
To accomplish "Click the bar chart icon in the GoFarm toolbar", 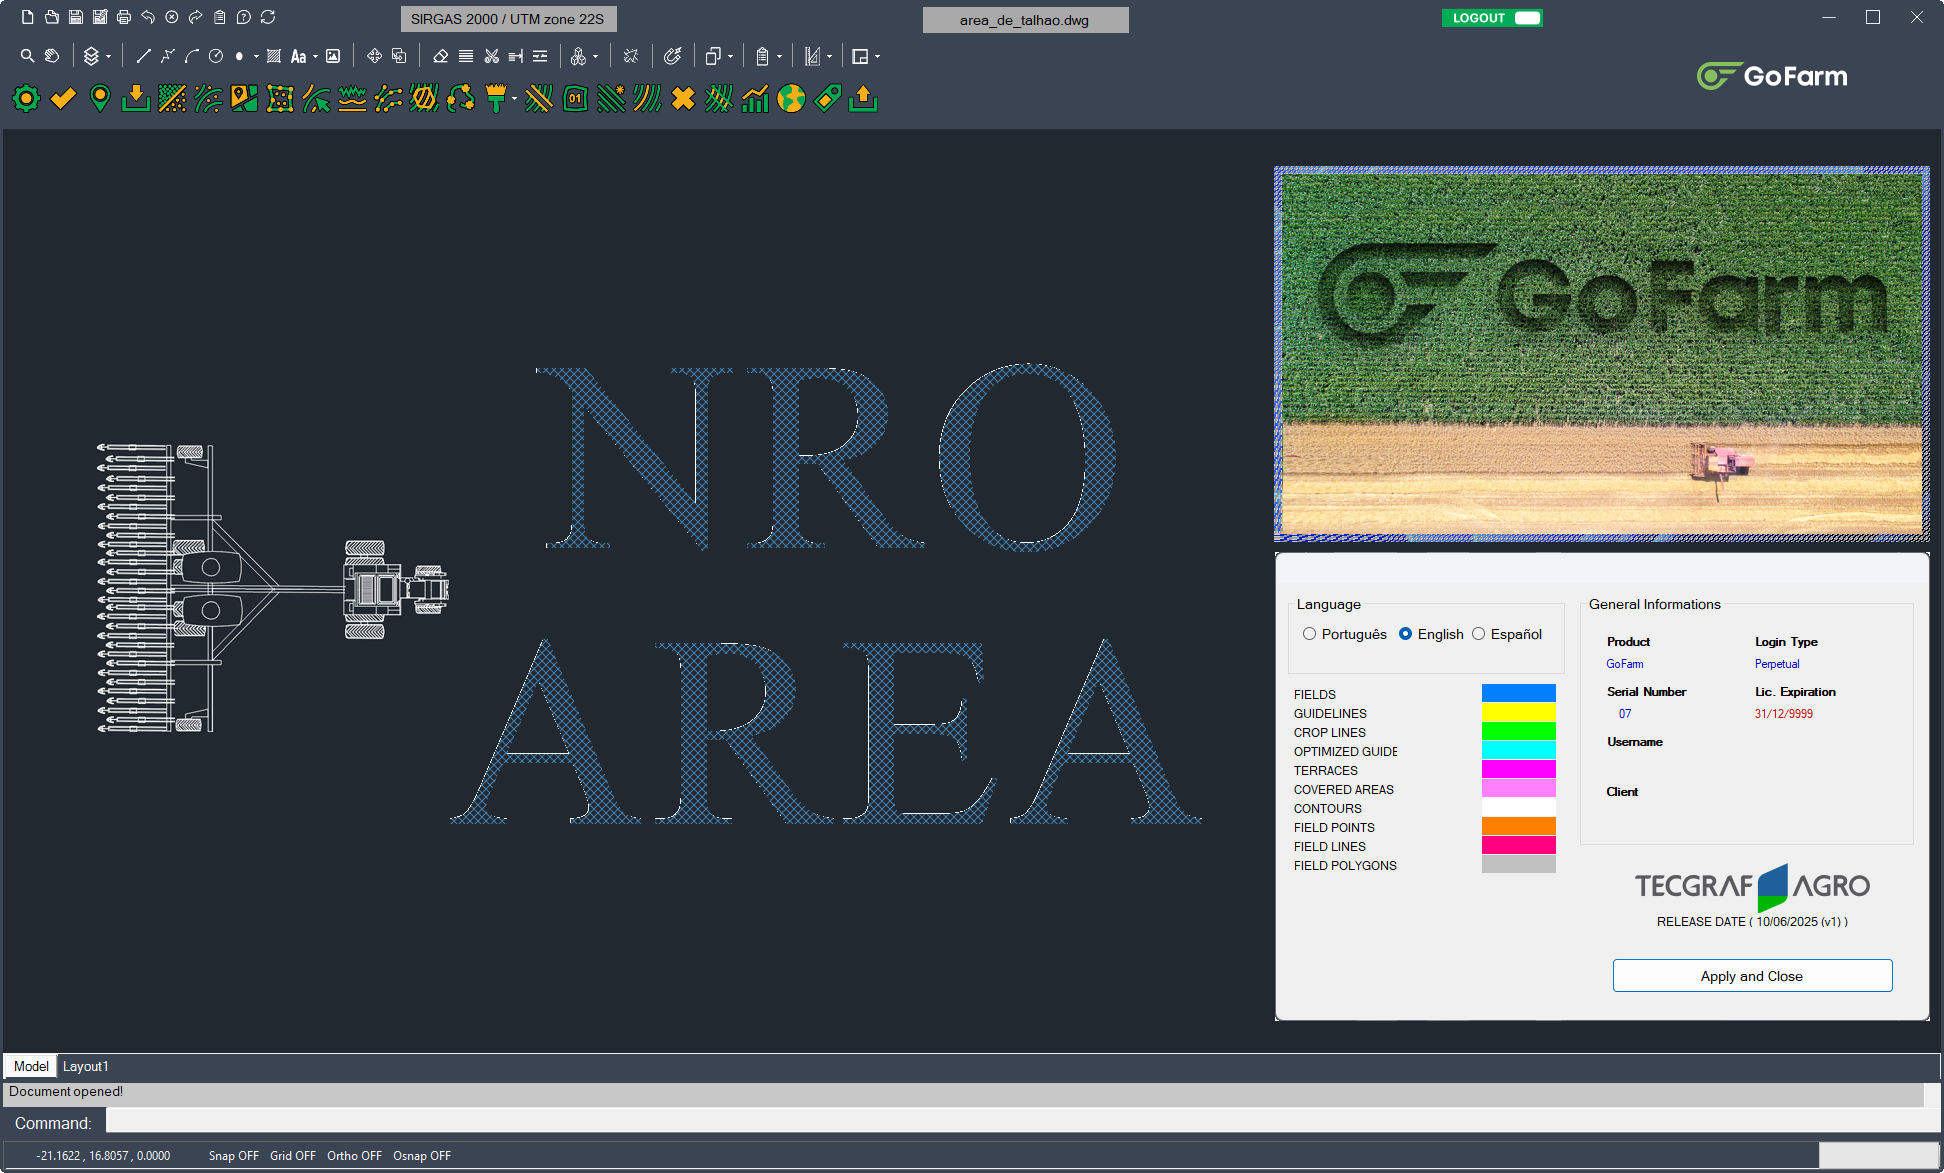I will pos(753,99).
